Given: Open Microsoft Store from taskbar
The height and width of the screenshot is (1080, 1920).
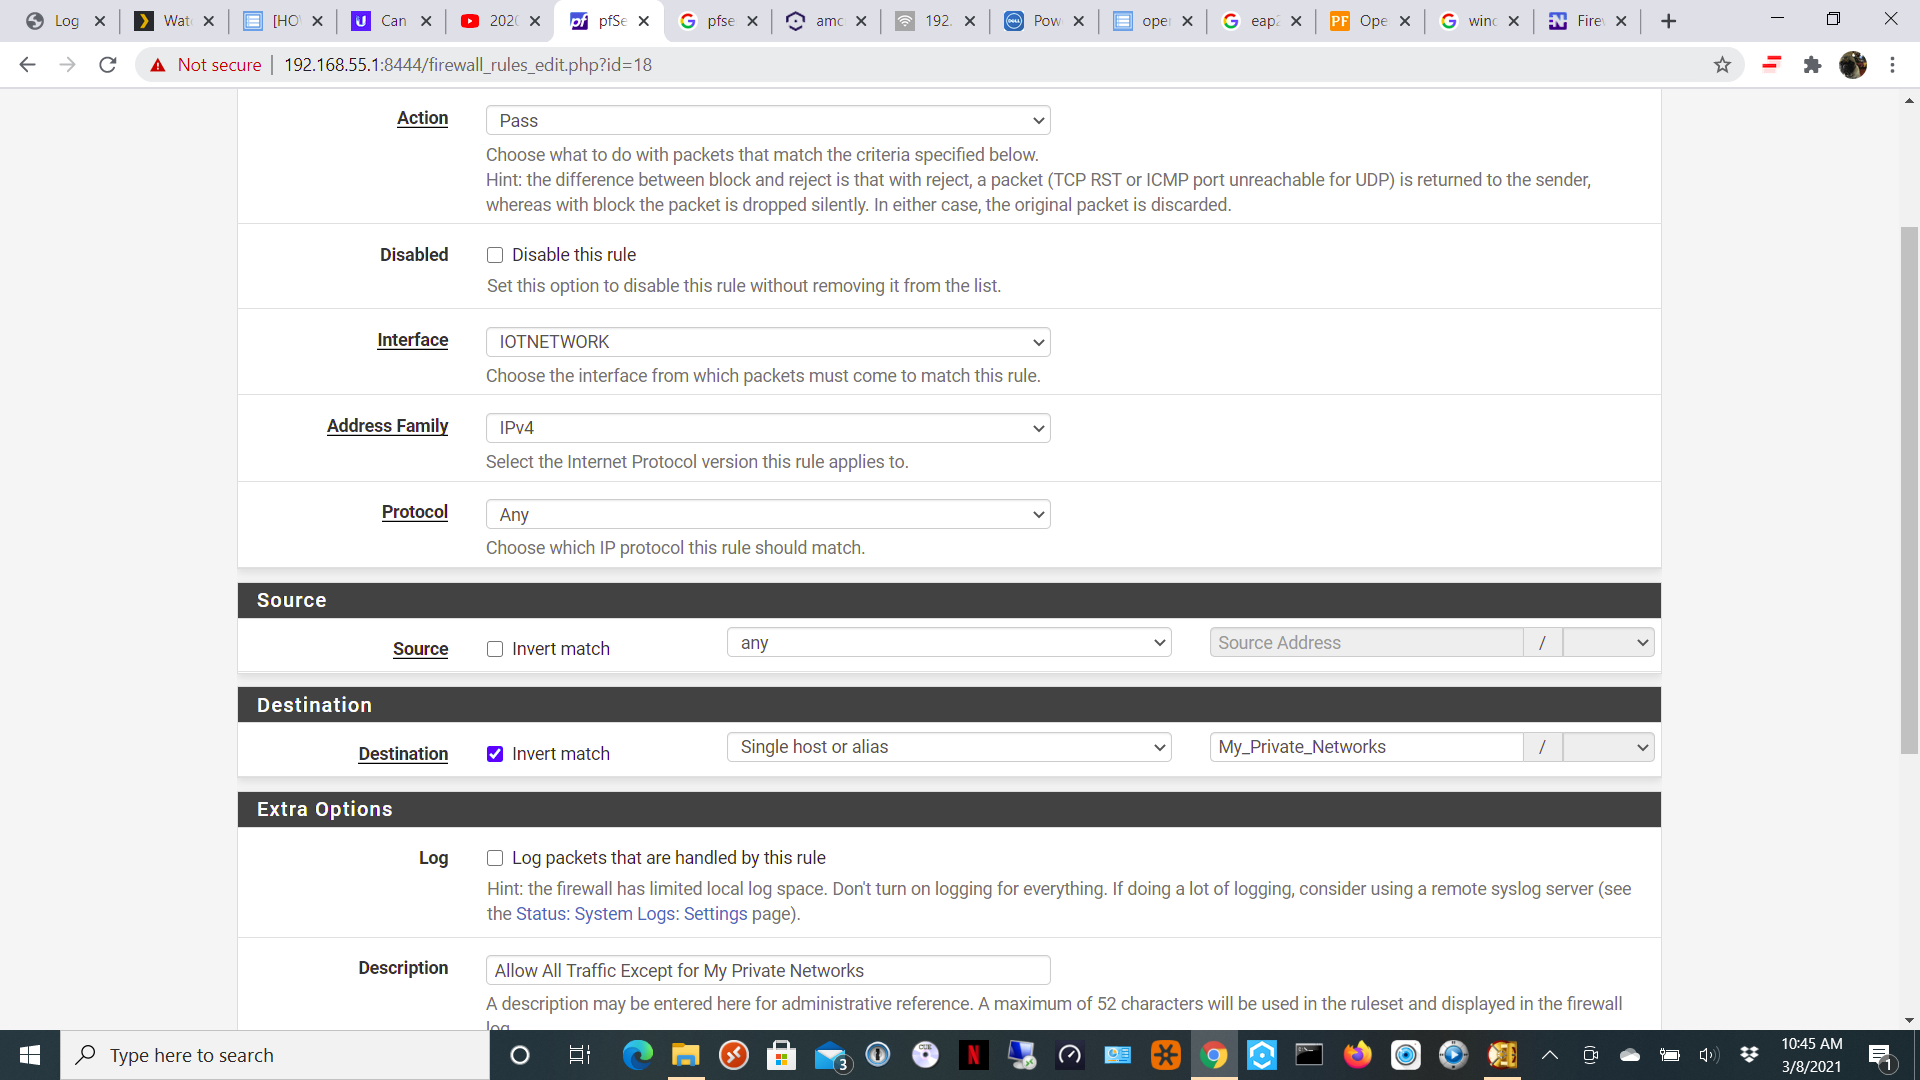Looking at the screenshot, I should 781,1055.
